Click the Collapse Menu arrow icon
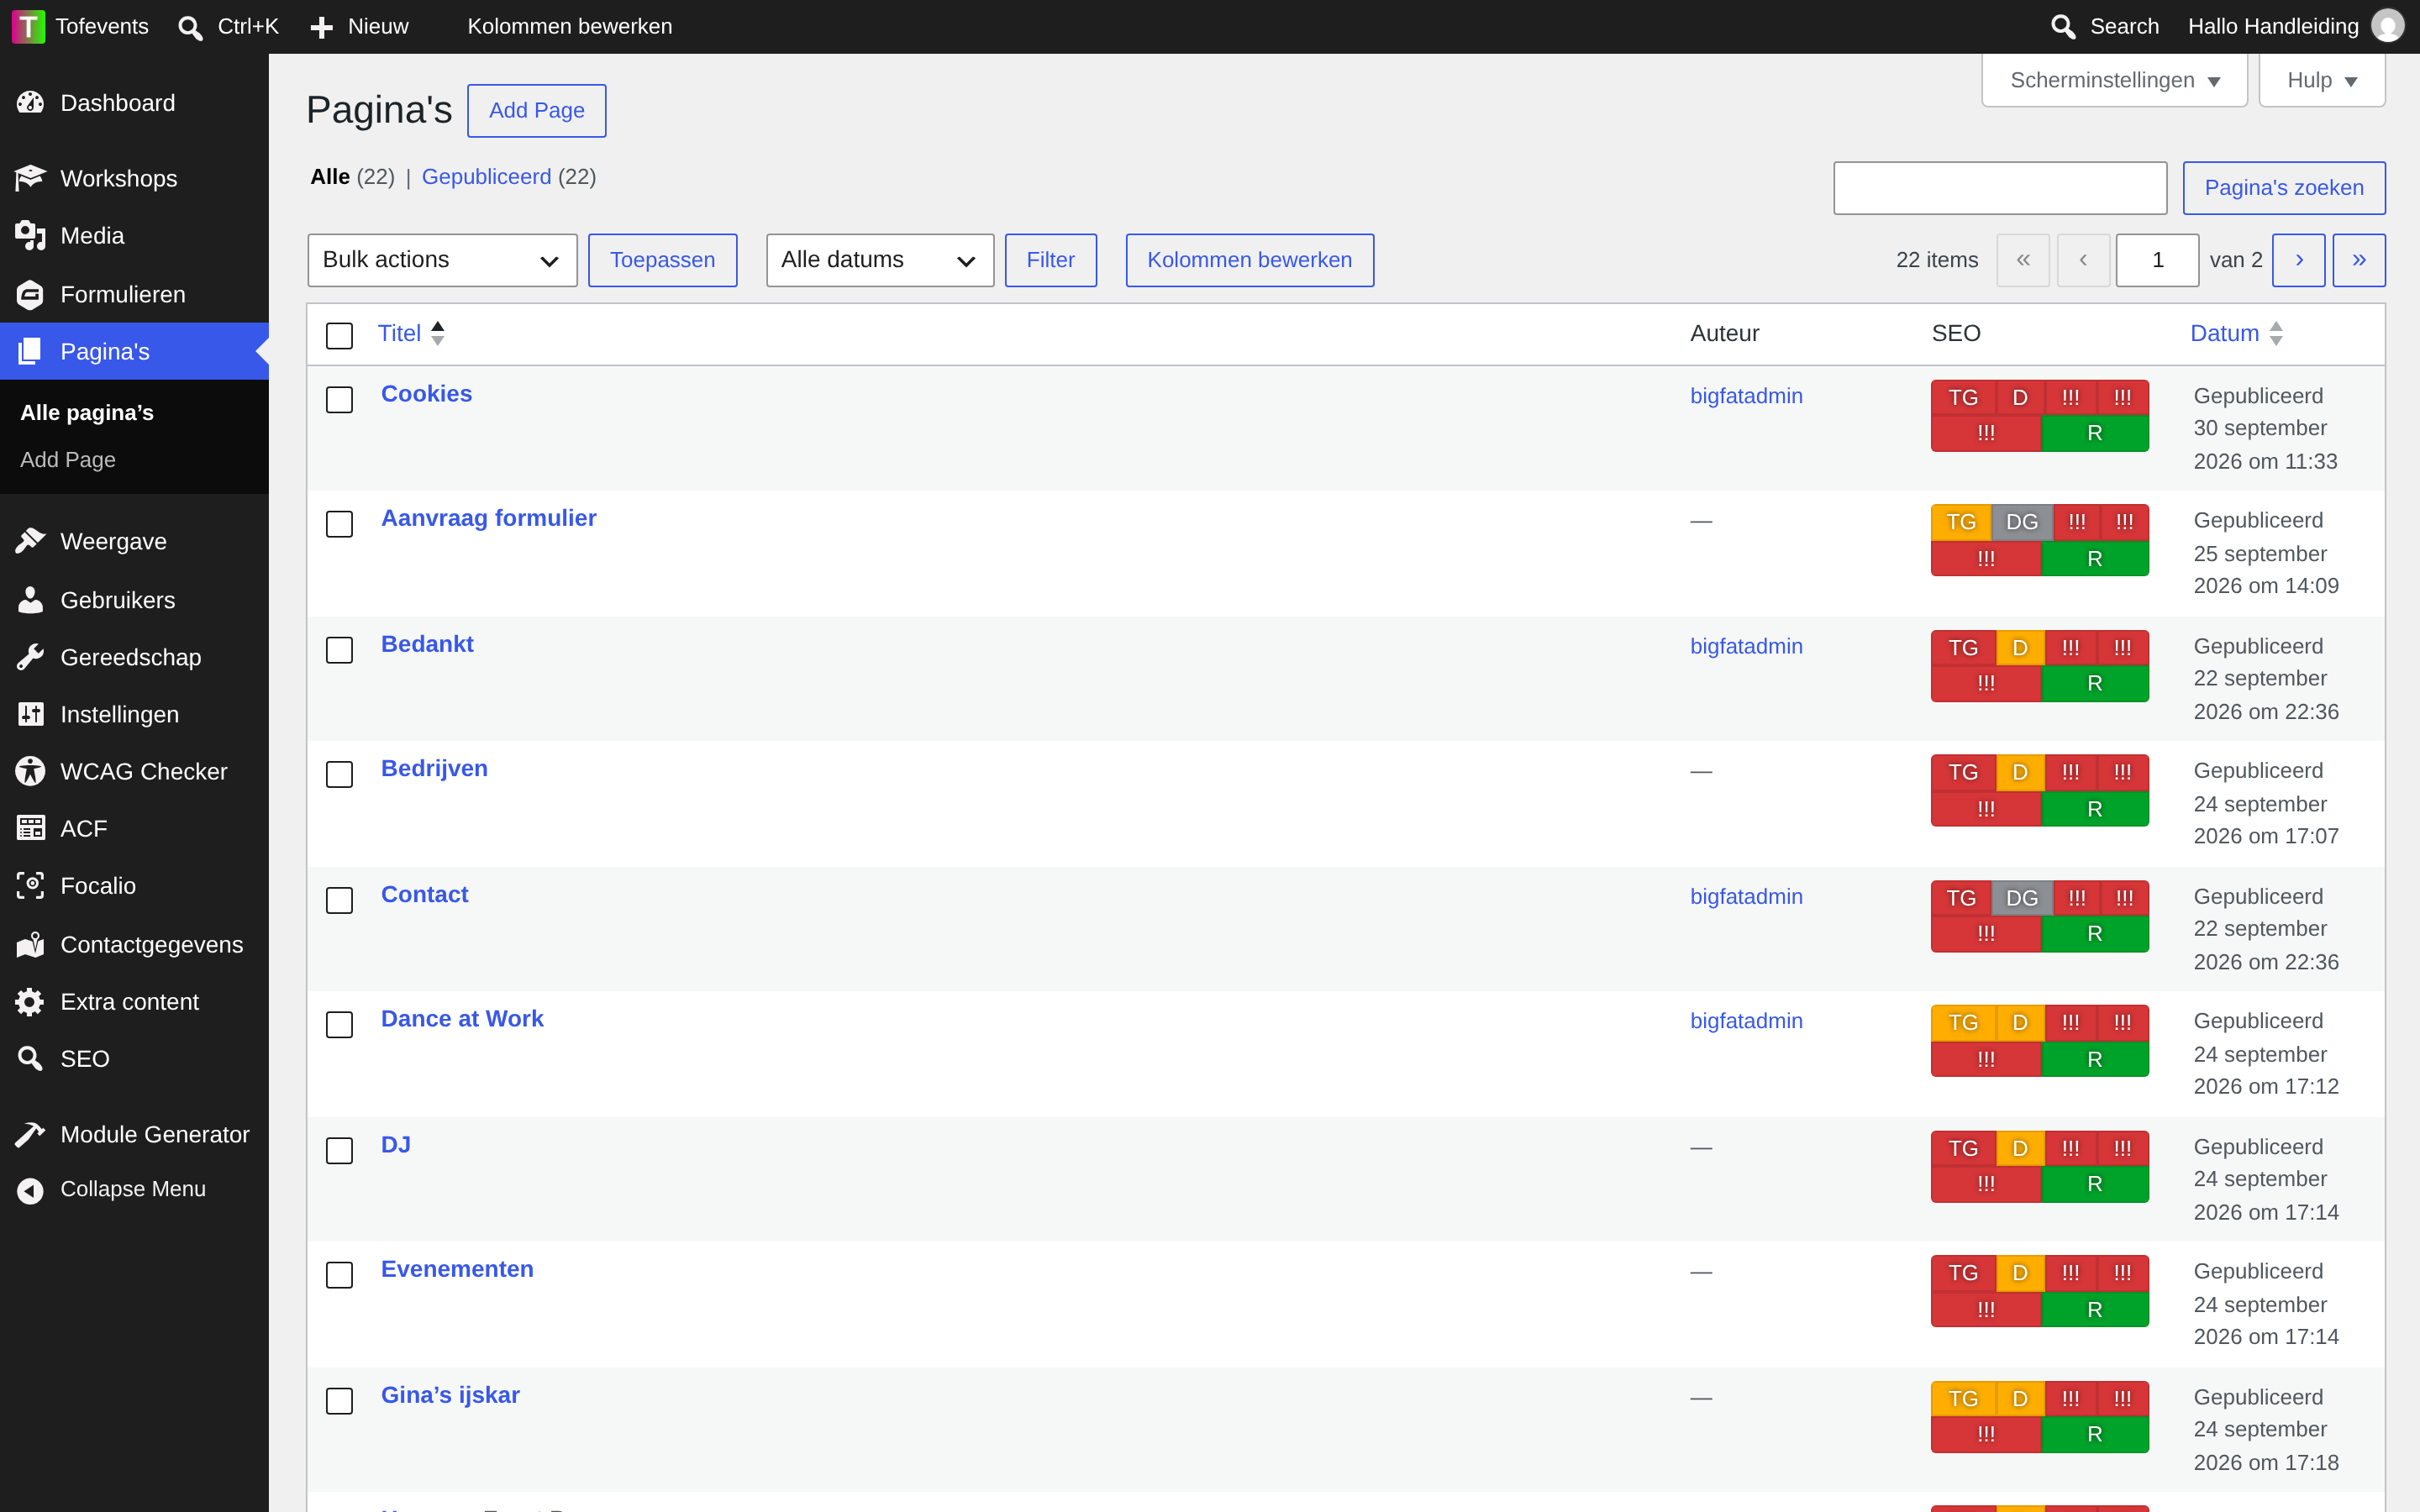This screenshot has height=1512, width=2420. 31,1190
